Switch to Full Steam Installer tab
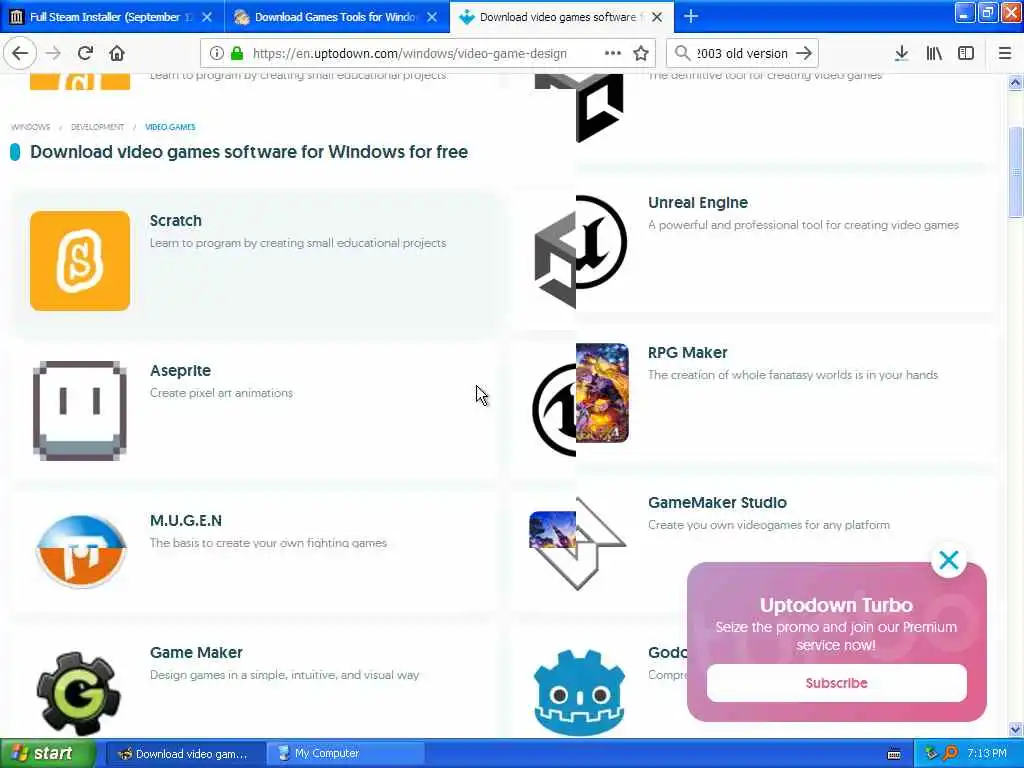1024x768 pixels. coord(112,17)
